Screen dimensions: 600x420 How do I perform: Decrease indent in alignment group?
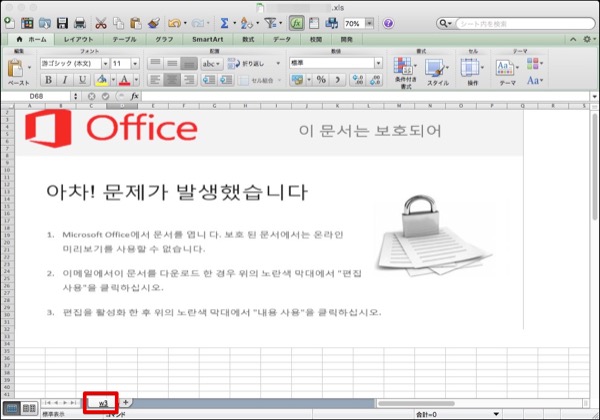209,80
